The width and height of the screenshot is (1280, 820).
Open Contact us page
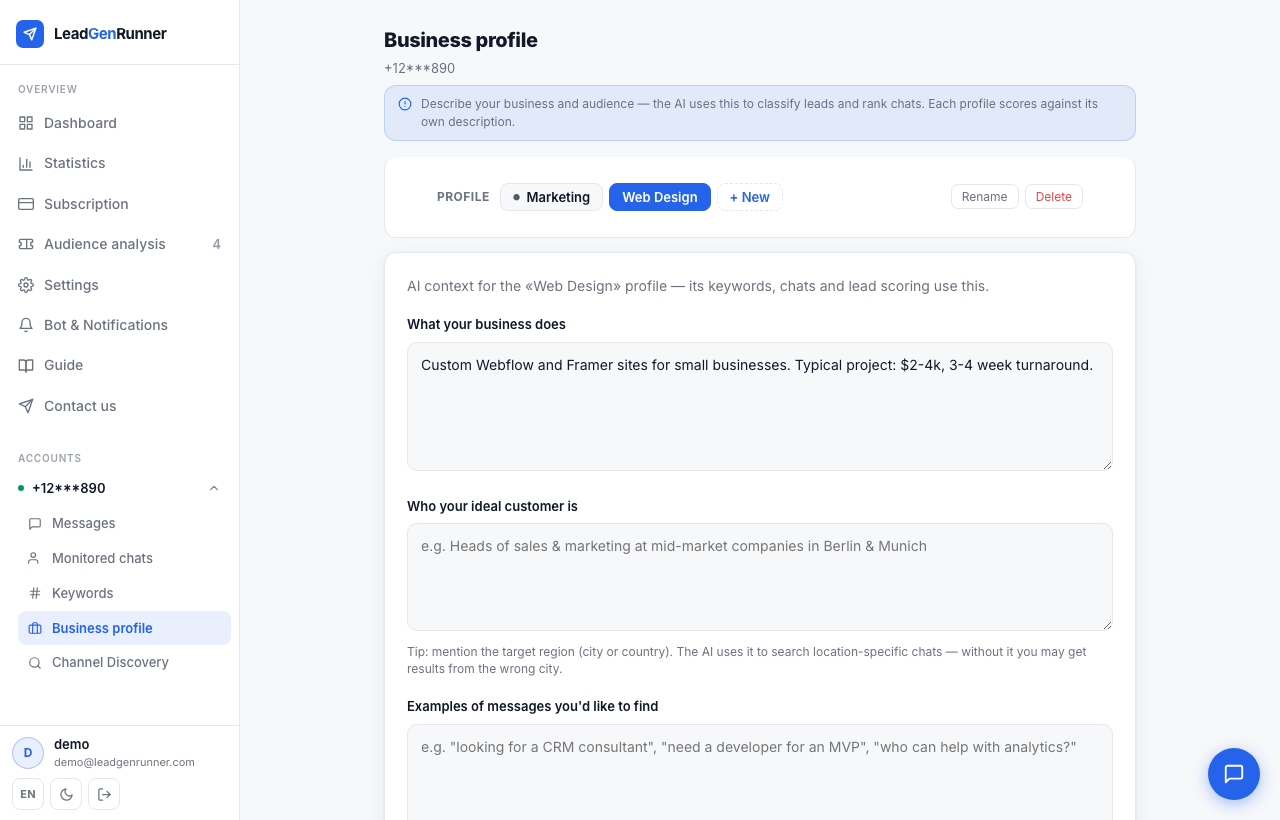(x=119, y=406)
